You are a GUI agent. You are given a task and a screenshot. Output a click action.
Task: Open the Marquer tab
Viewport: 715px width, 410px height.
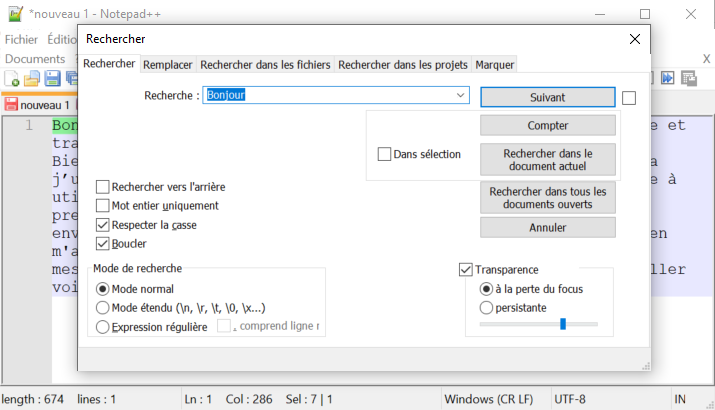coord(495,65)
